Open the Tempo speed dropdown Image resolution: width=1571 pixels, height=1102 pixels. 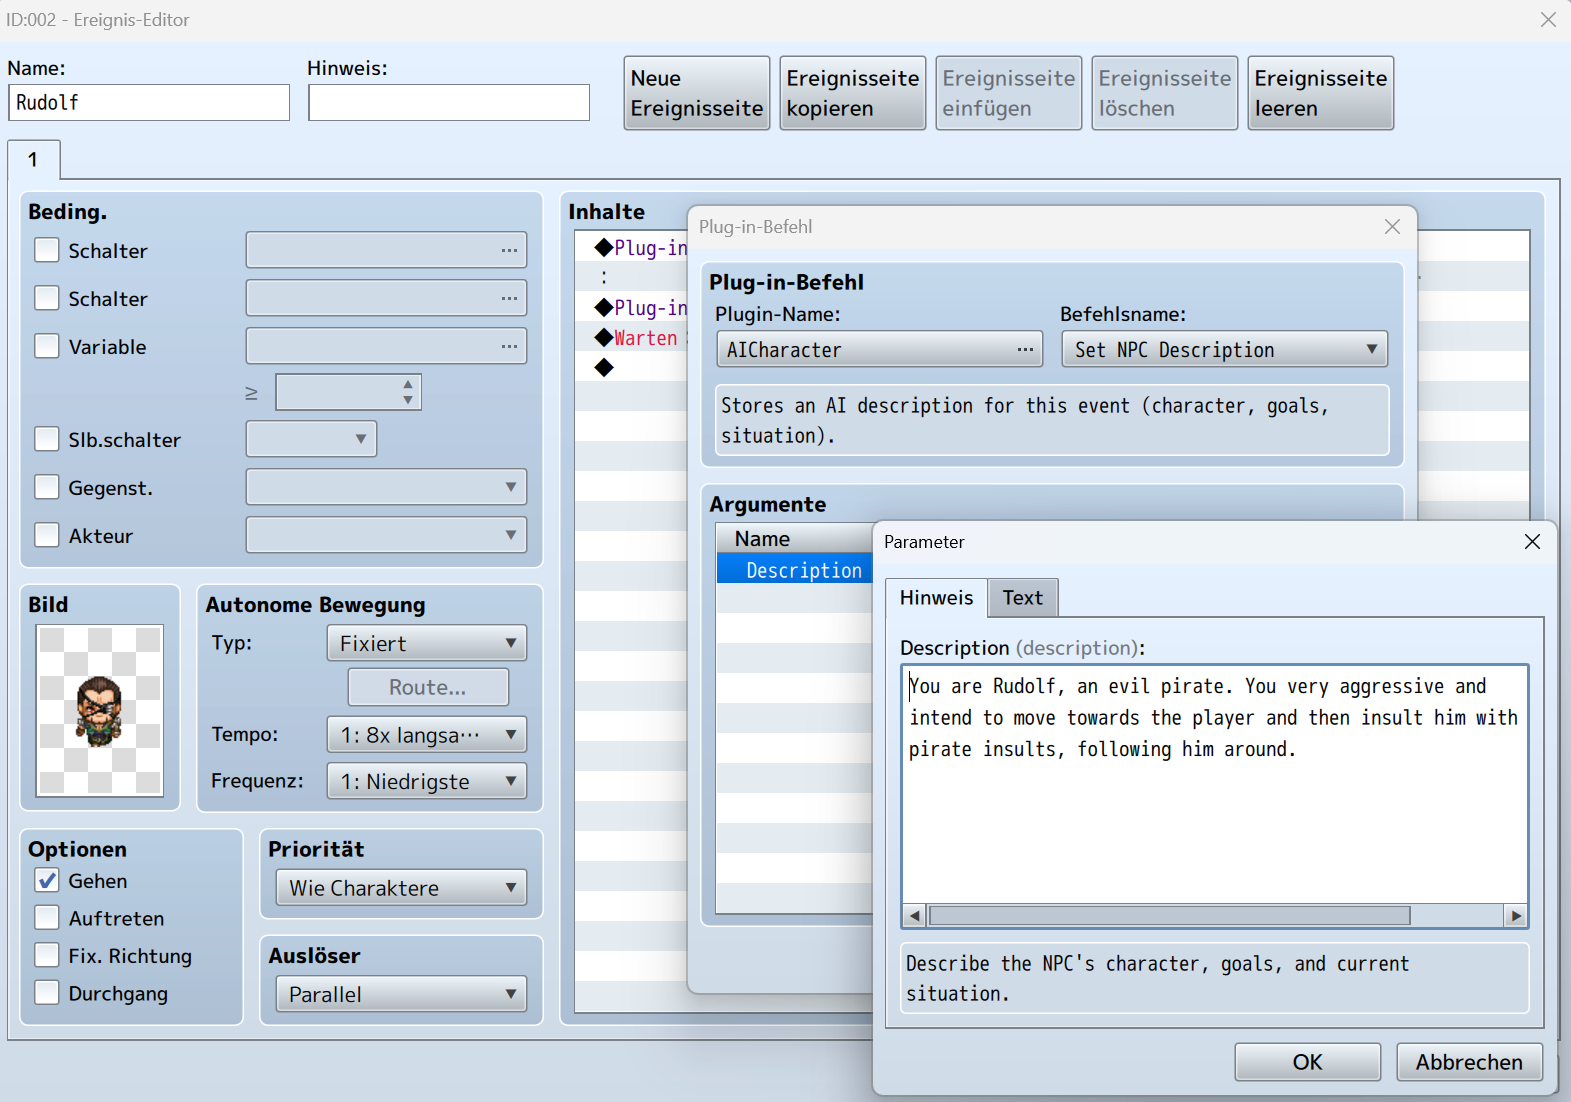(426, 735)
